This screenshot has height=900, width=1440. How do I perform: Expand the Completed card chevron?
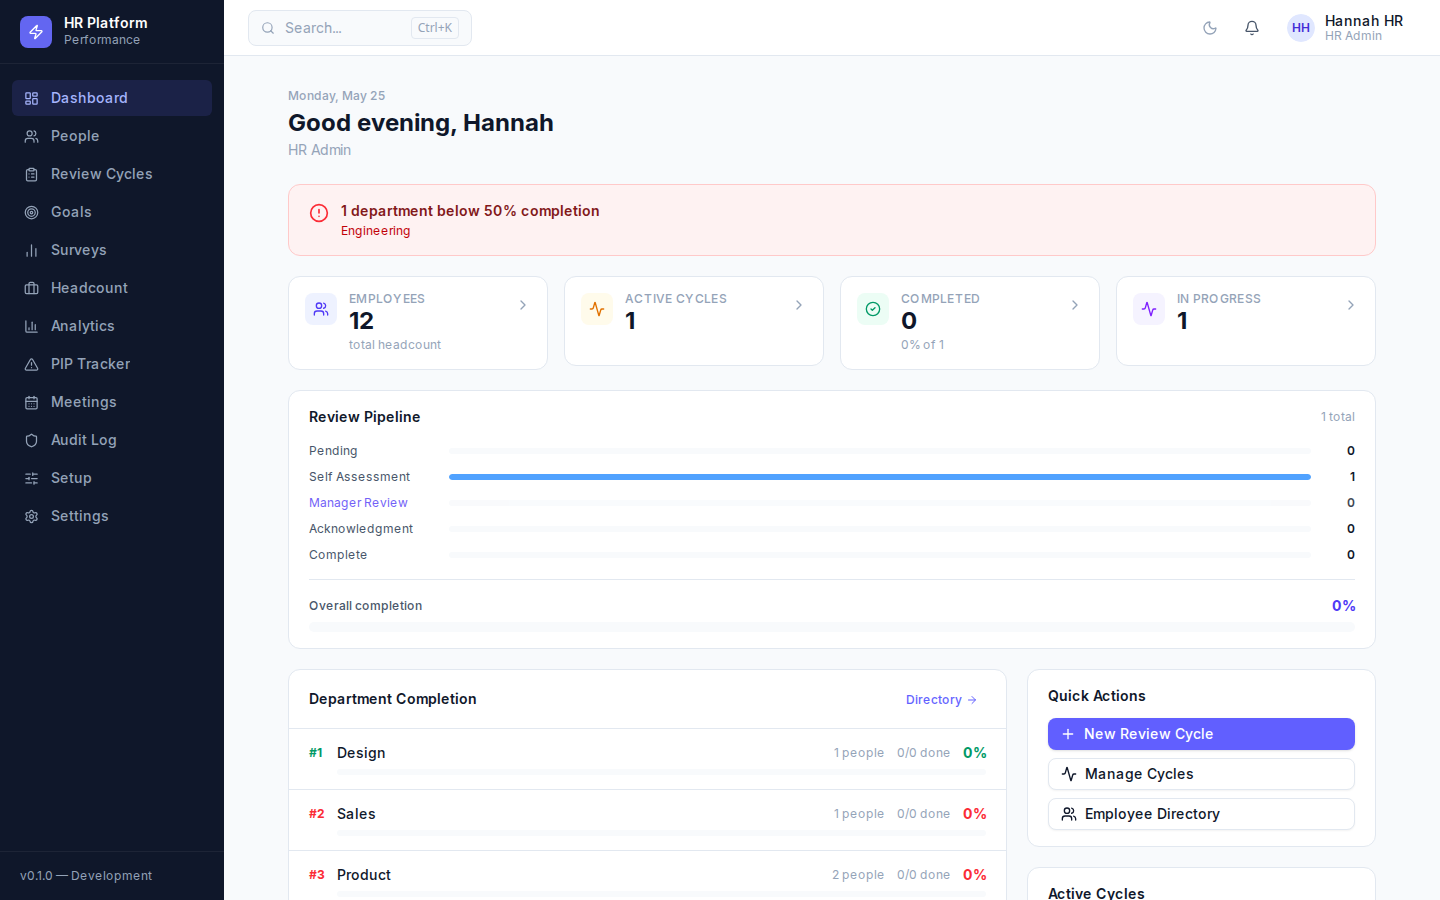(1075, 305)
